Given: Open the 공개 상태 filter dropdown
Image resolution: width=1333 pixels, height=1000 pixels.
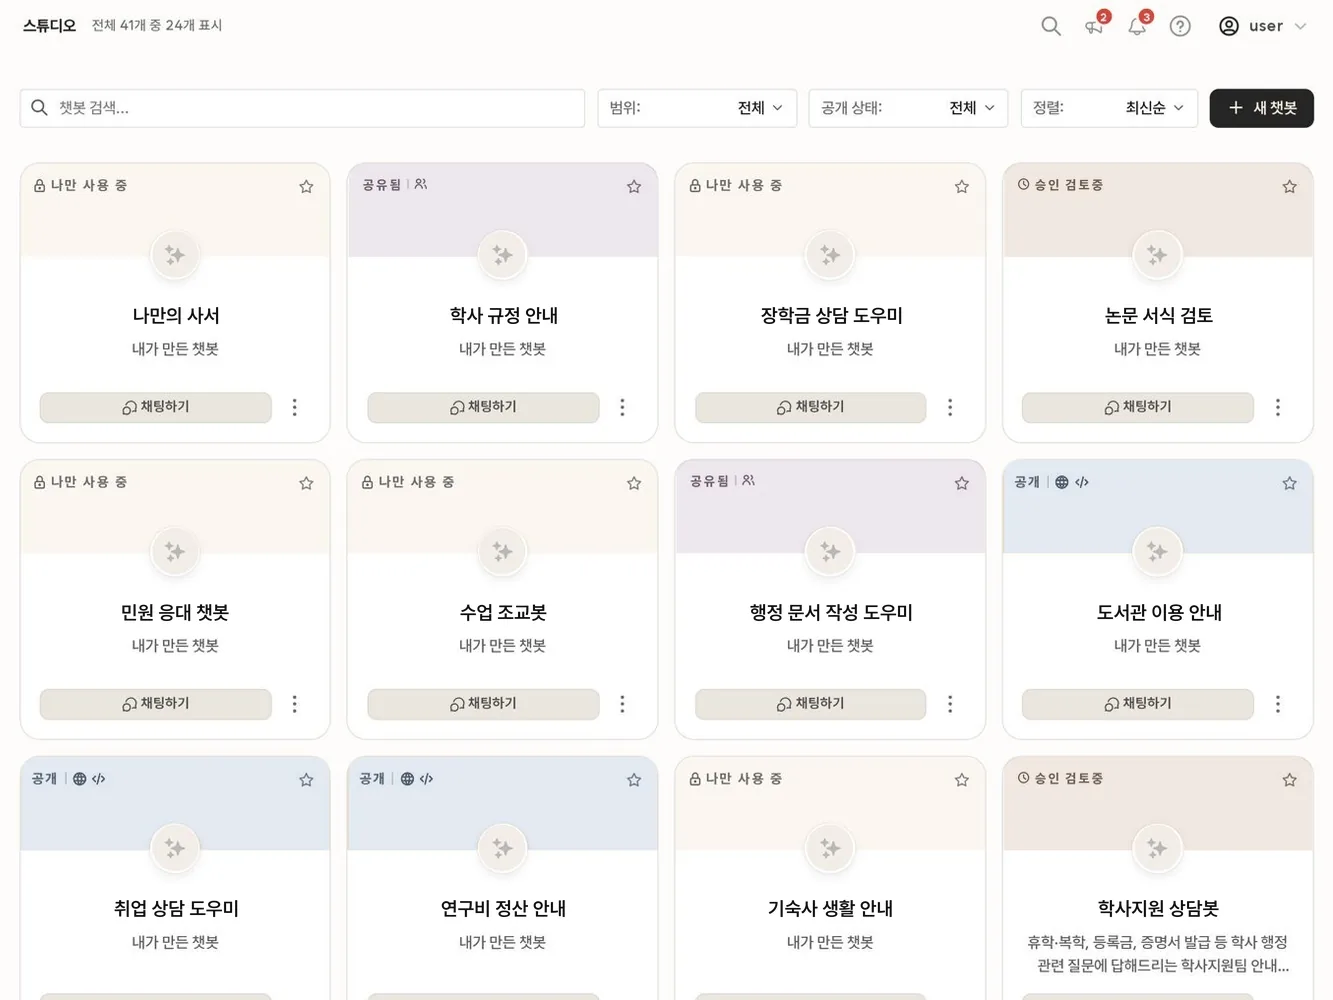Looking at the screenshot, I should pyautogui.click(x=908, y=108).
